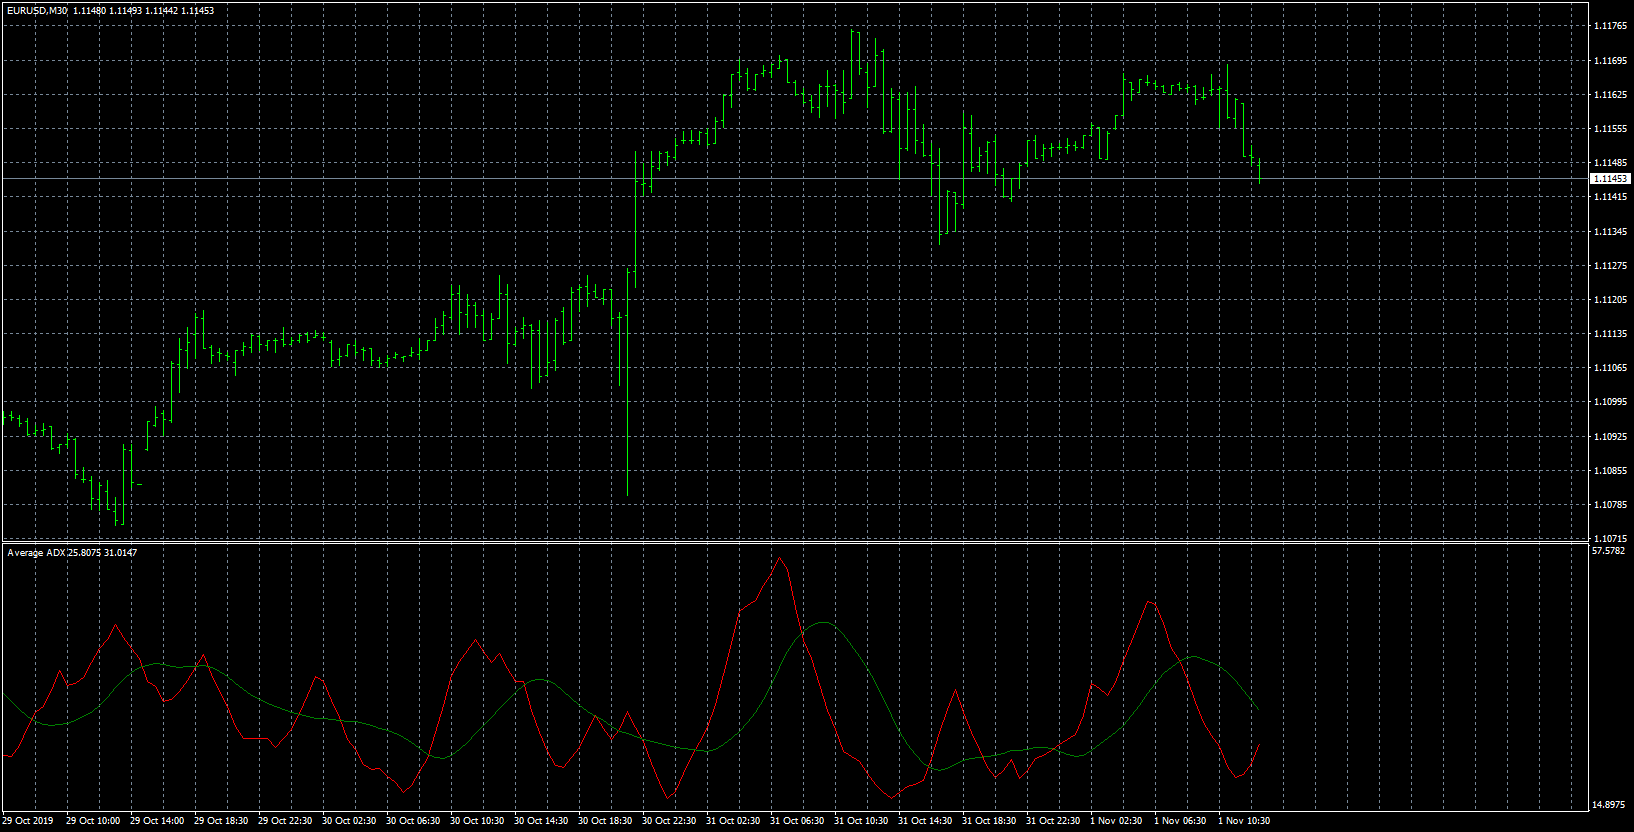Click the 1.11765 price axis label

point(1610,26)
